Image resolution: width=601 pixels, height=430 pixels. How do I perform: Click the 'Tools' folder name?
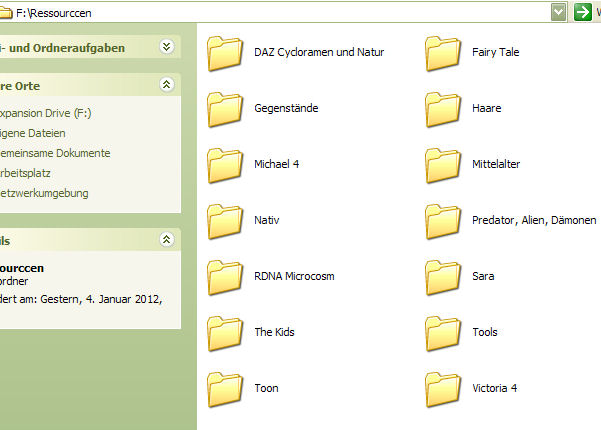click(485, 332)
